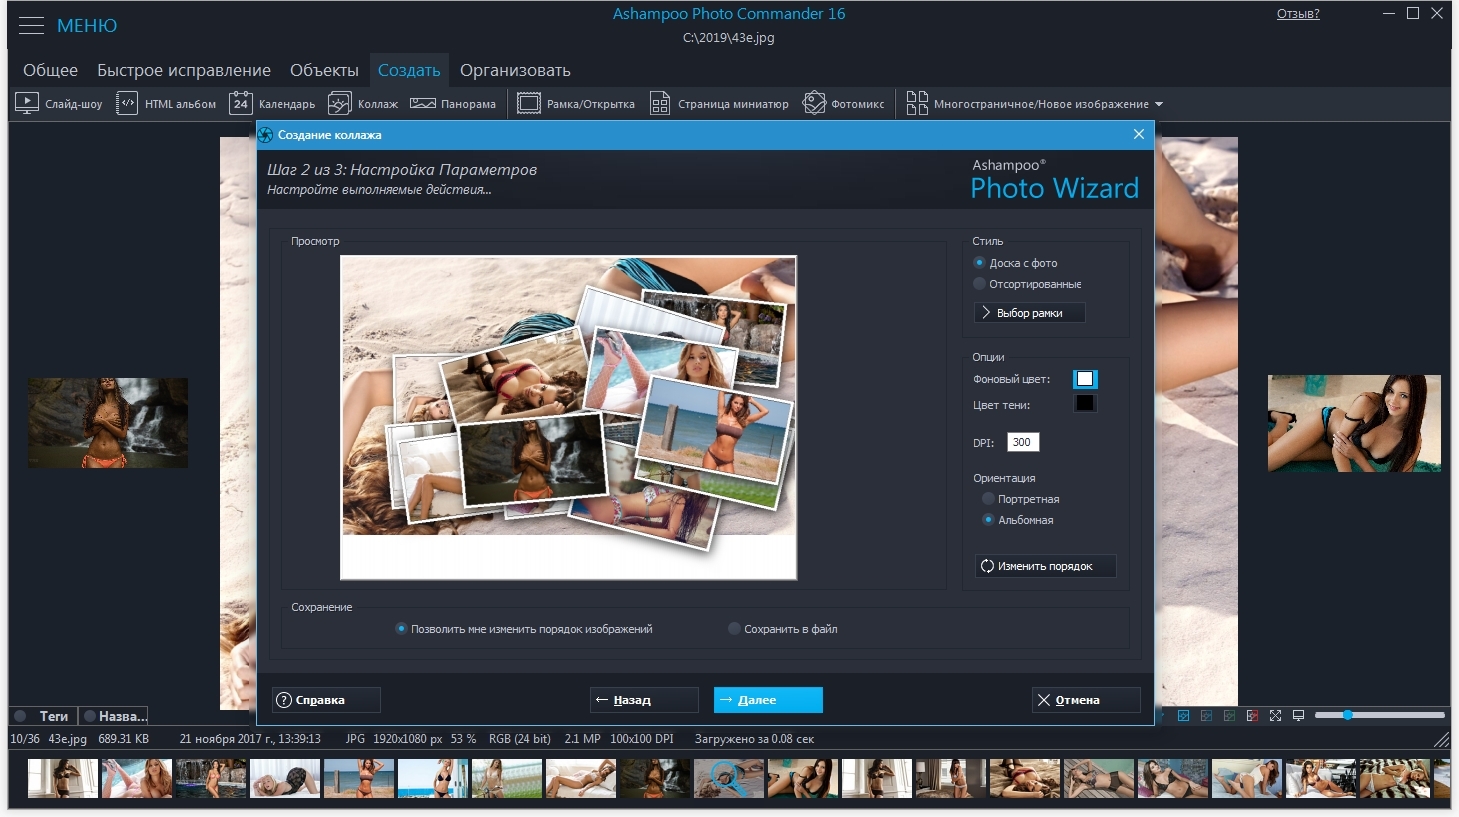The width and height of the screenshot is (1459, 817).
Task: Toggle the Теги panel button
Action: click(42, 716)
